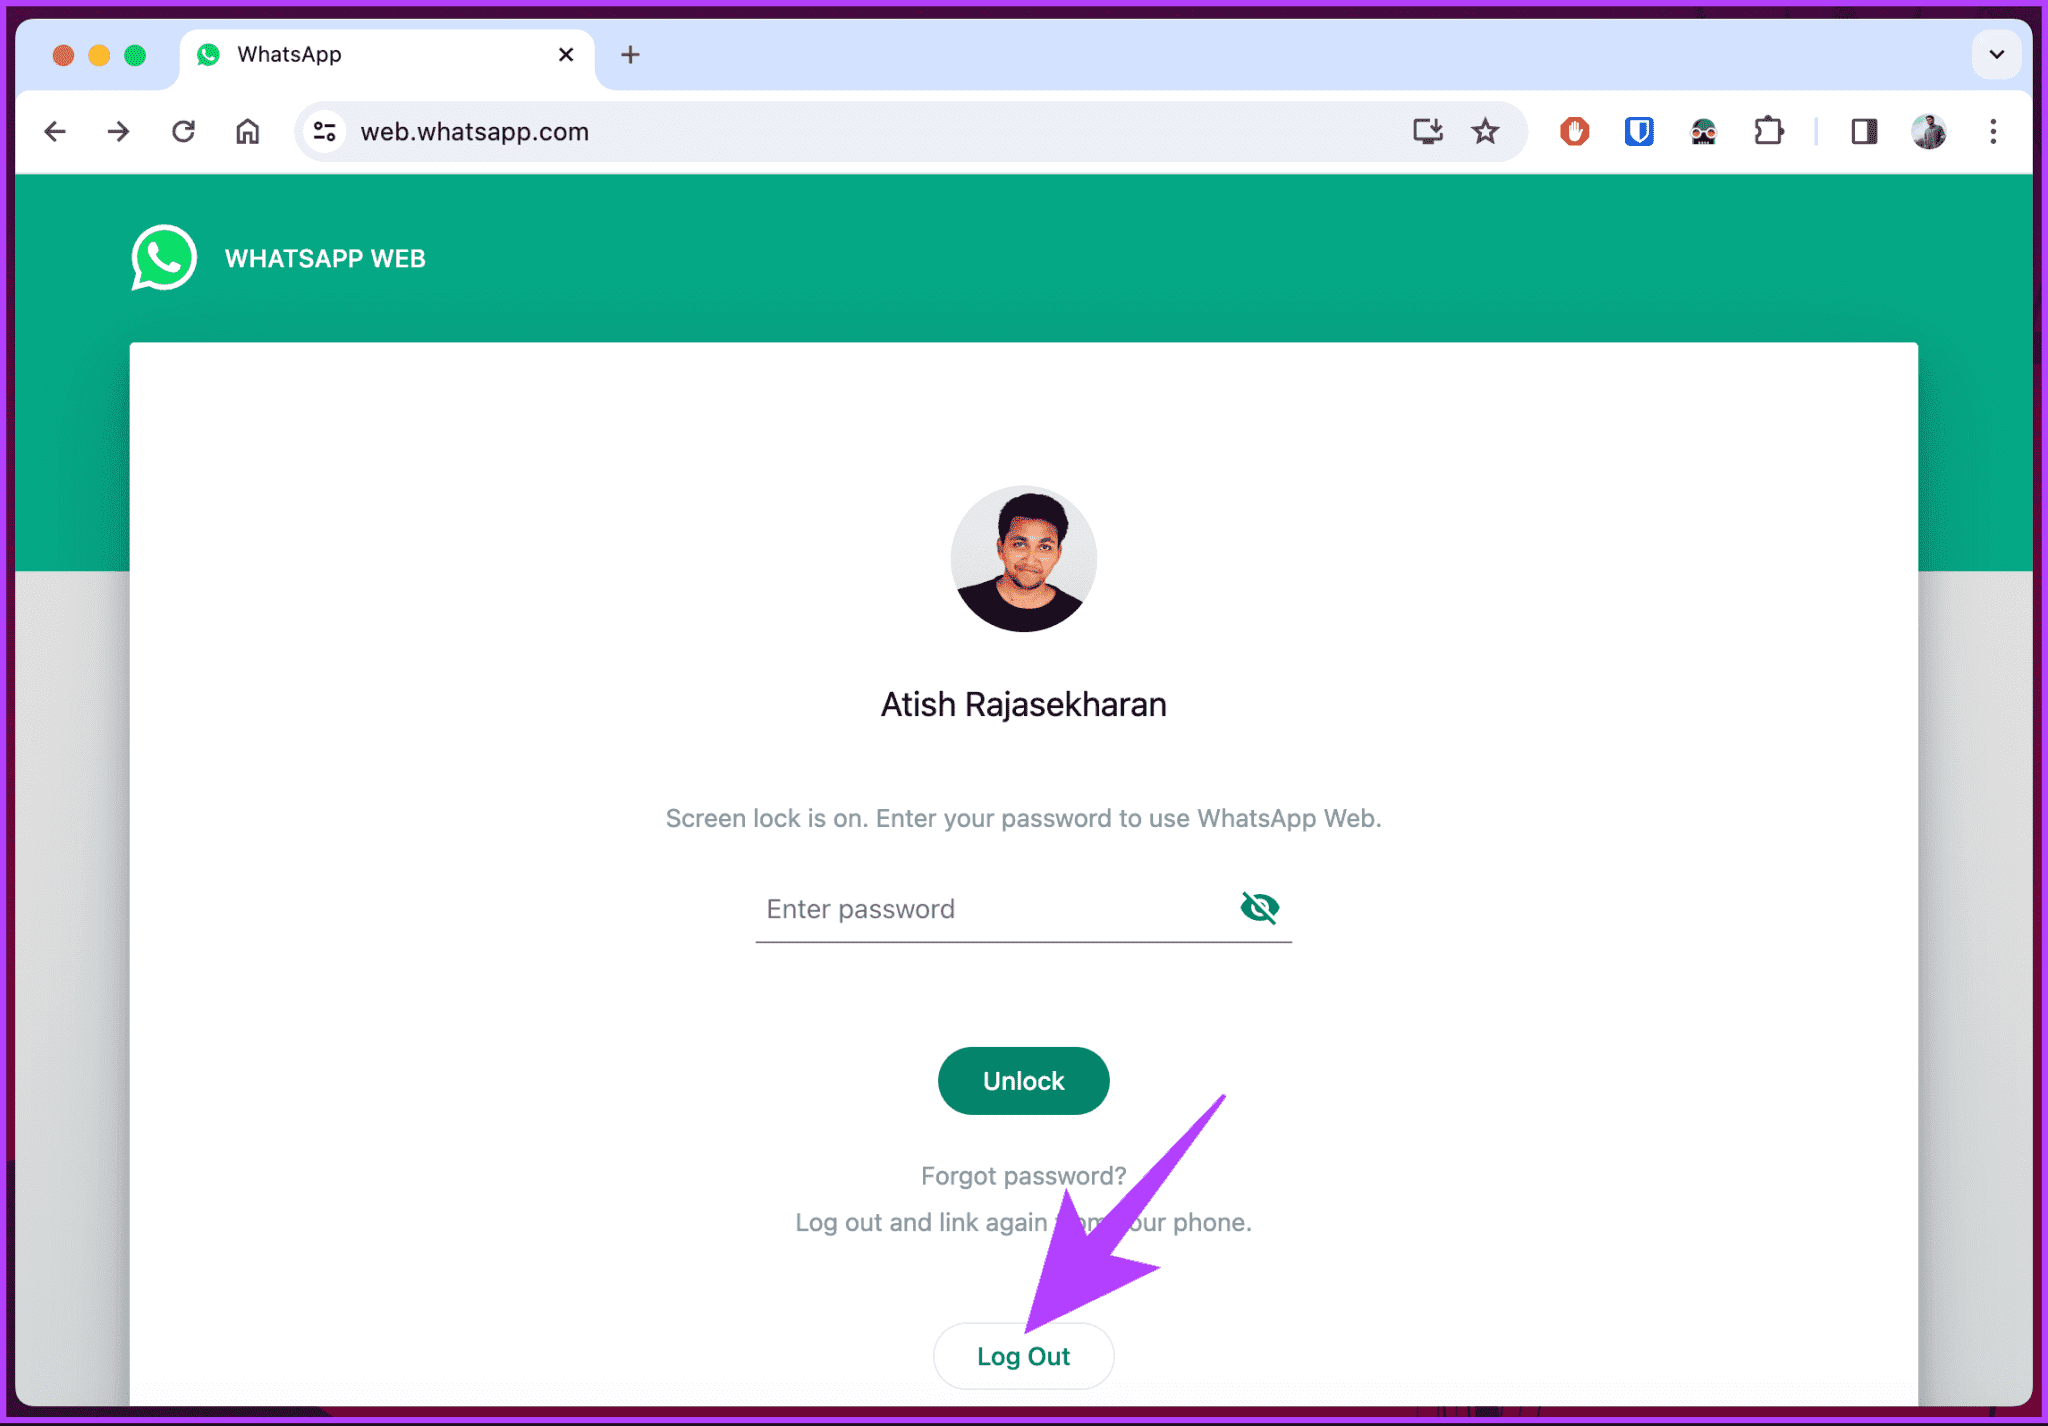Image resolution: width=2048 pixels, height=1426 pixels.
Task: Click the Unlock button
Action: point(1024,1080)
